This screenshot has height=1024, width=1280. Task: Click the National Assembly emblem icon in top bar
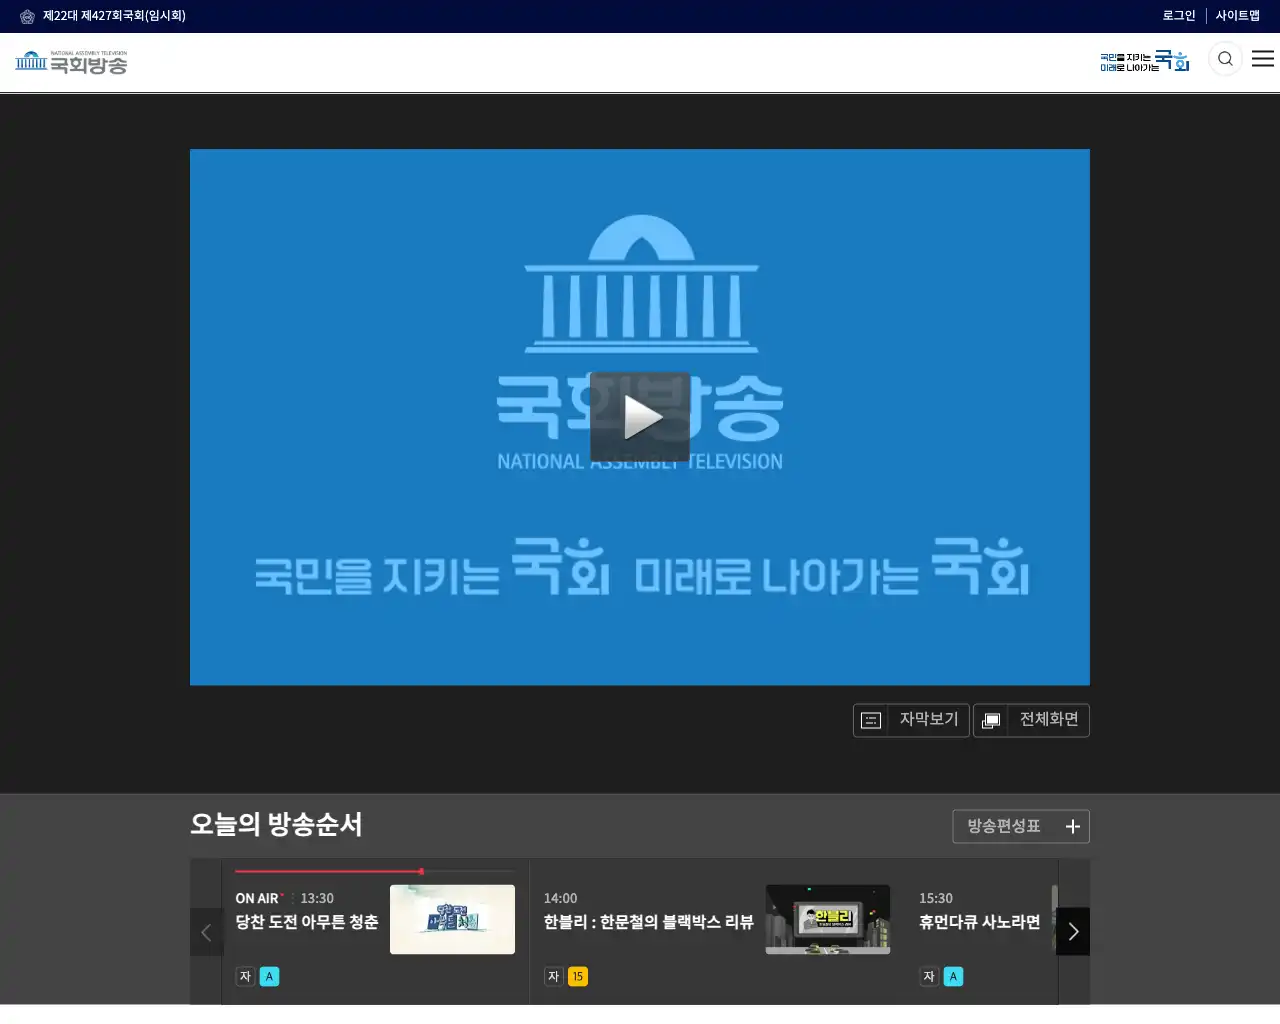(27, 16)
